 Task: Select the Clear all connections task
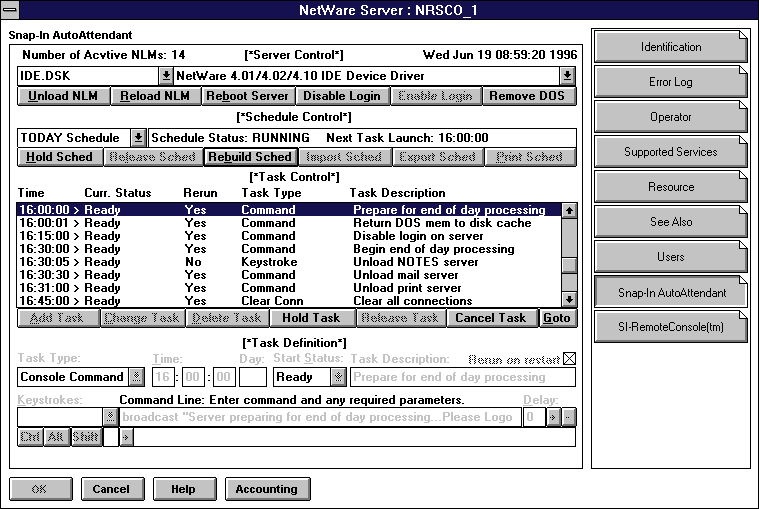pyautogui.click(x=289, y=300)
